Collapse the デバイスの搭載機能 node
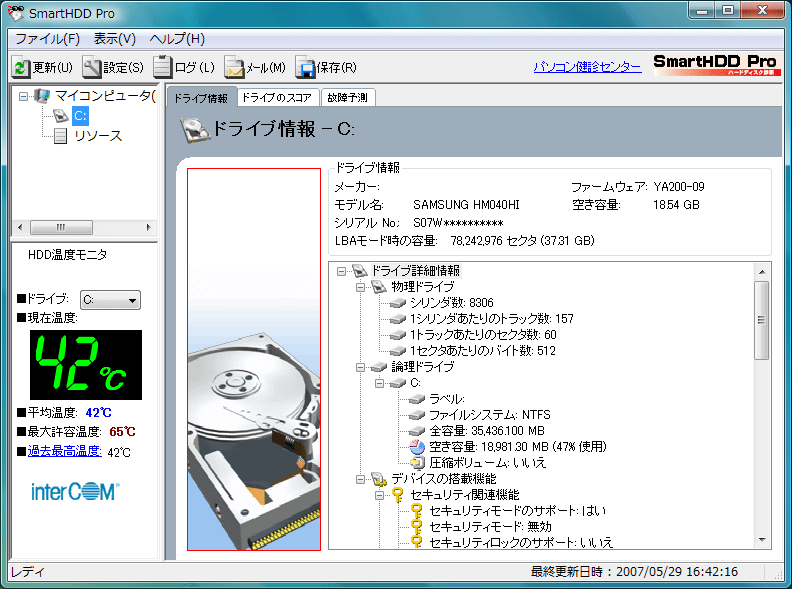Viewport: 792px width, 589px height. click(x=360, y=479)
